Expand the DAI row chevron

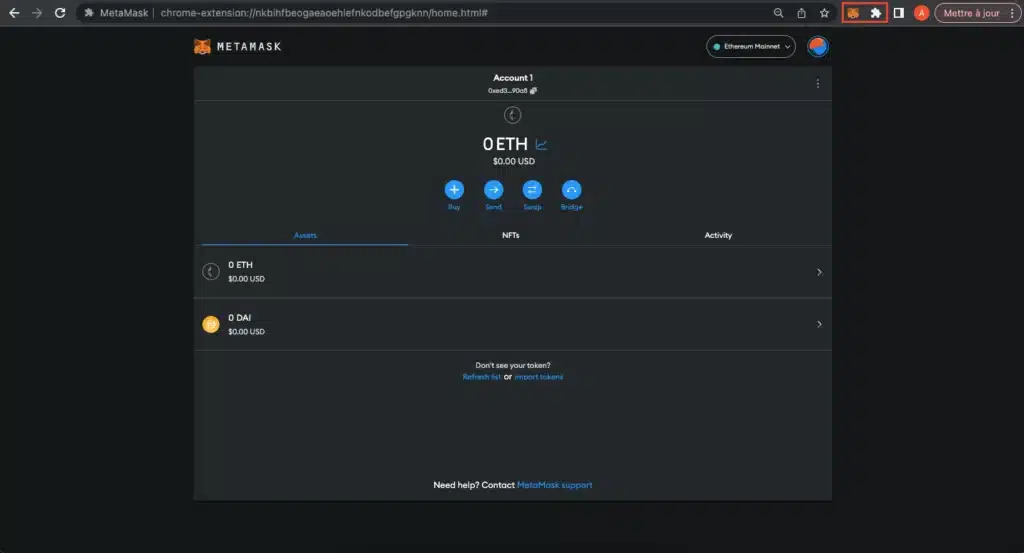[819, 324]
